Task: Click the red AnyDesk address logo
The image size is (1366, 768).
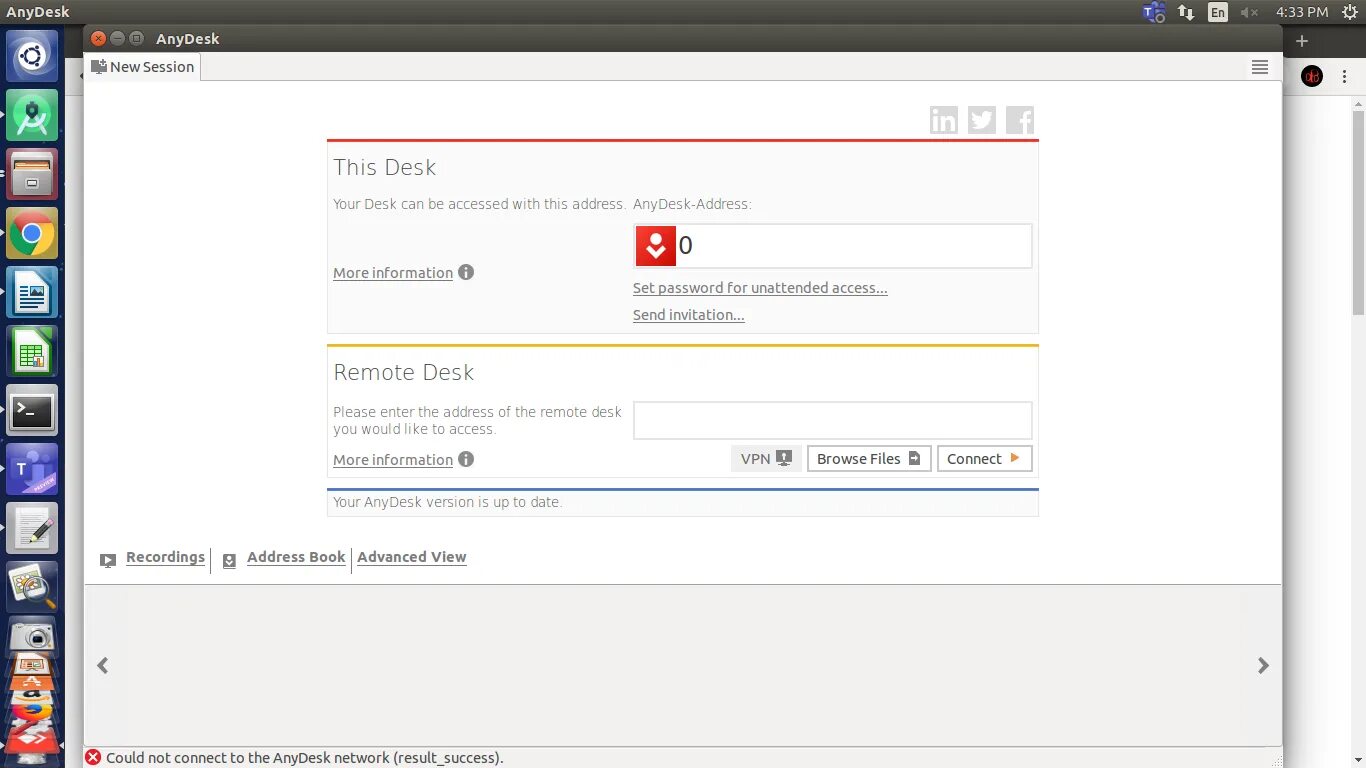Action: (656, 246)
